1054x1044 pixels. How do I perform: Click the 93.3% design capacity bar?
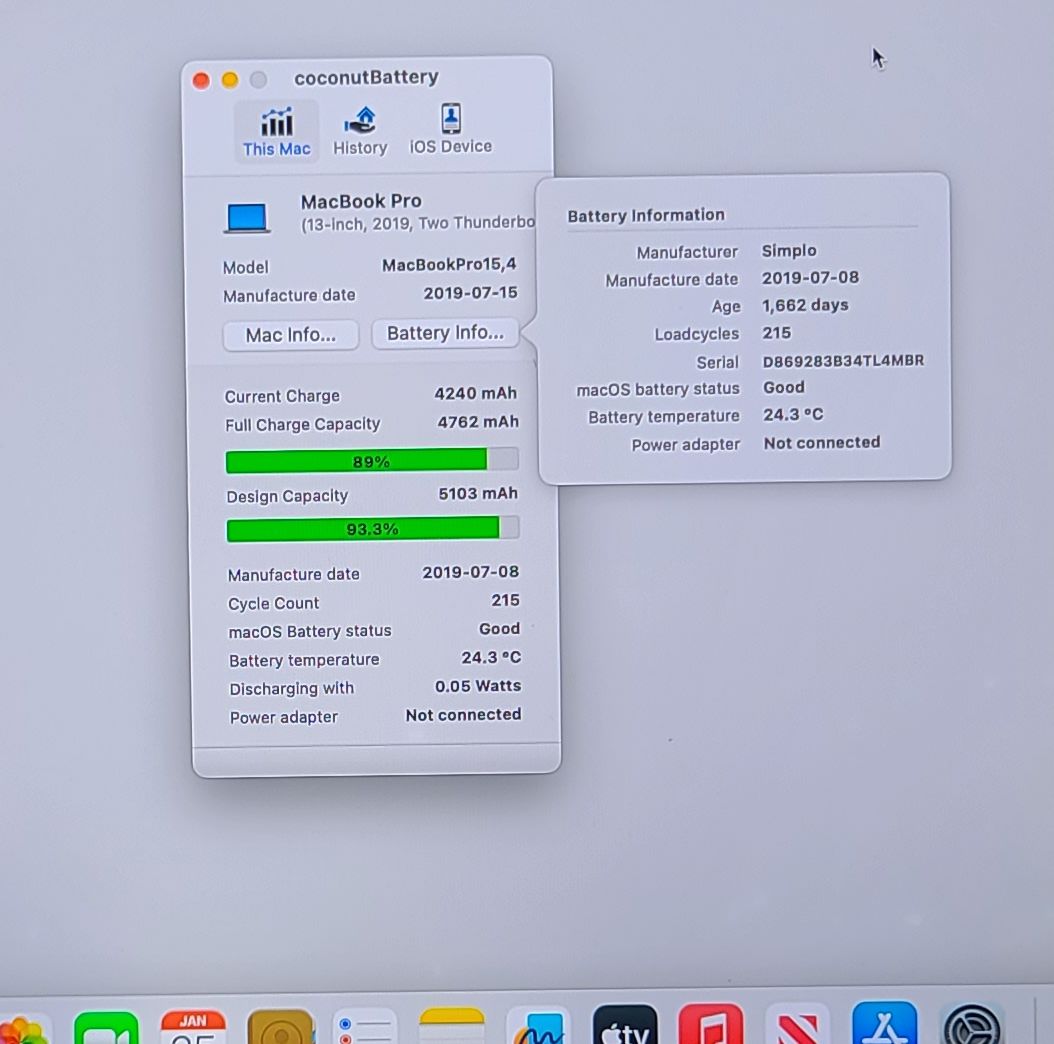tap(372, 529)
